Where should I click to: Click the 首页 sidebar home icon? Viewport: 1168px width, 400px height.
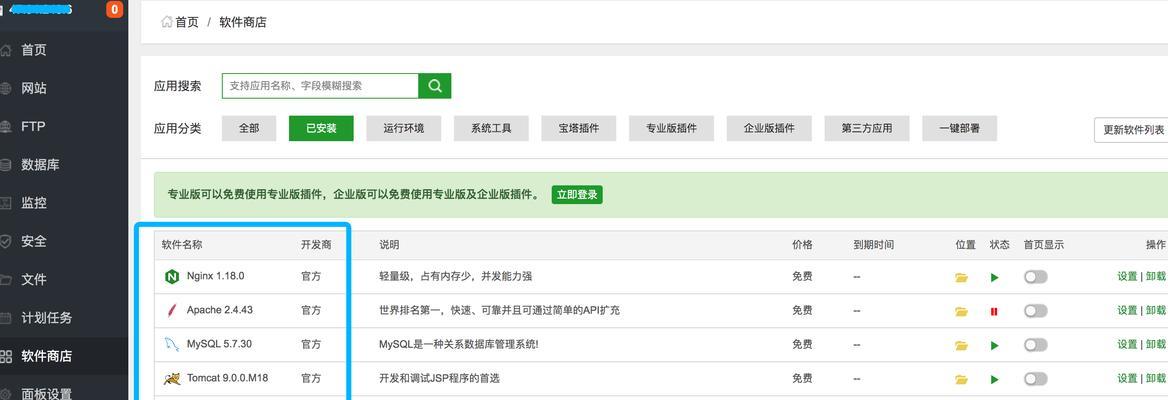pyautogui.click(x=6, y=50)
